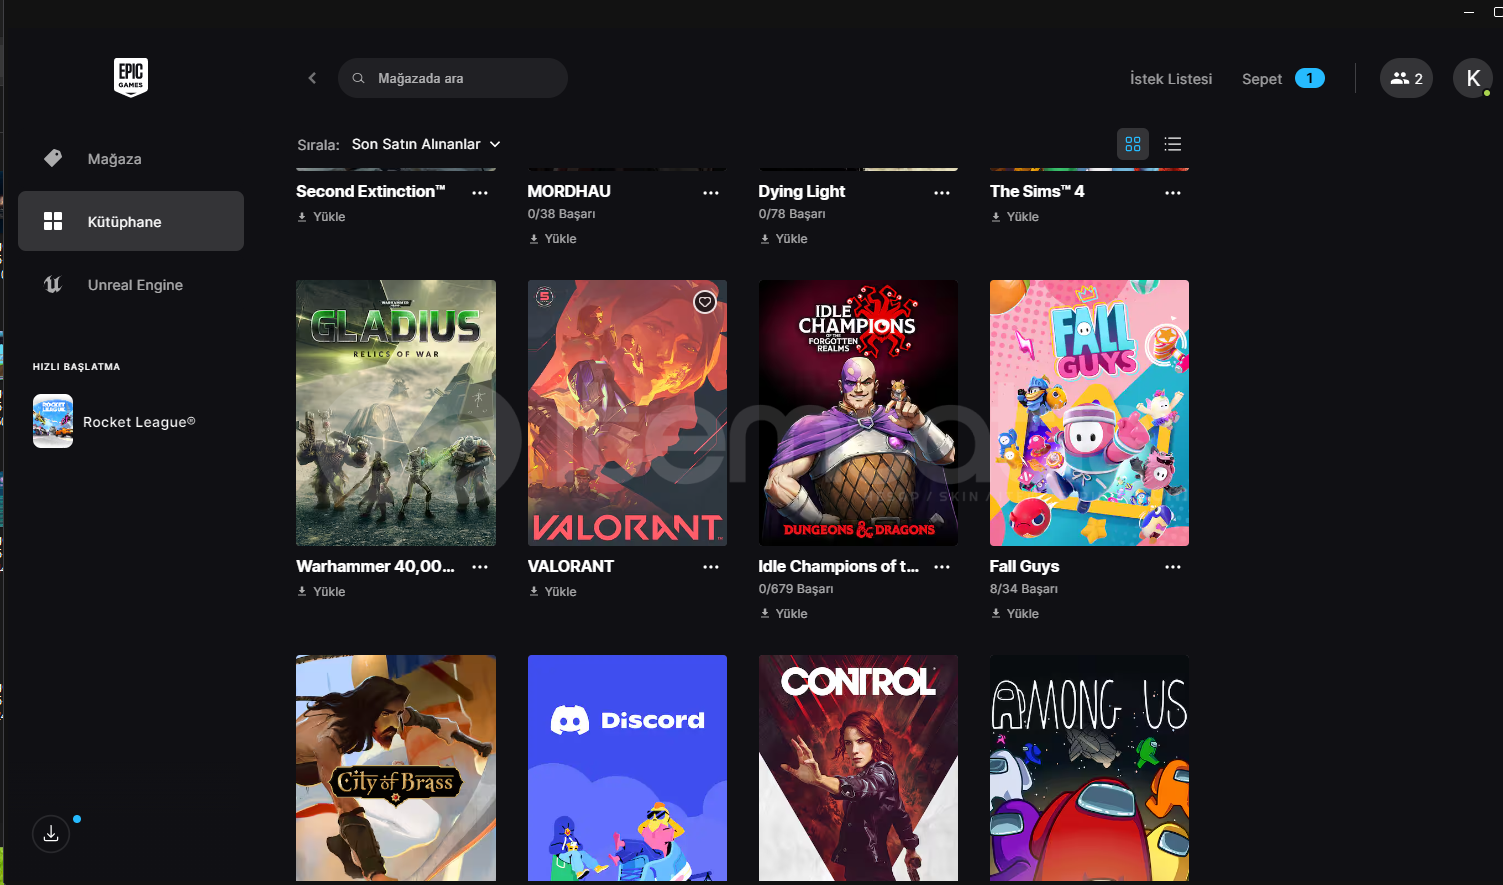Open the downloads icon in sidebar
Viewport: 1503px width, 885px height.
coord(51,833)
